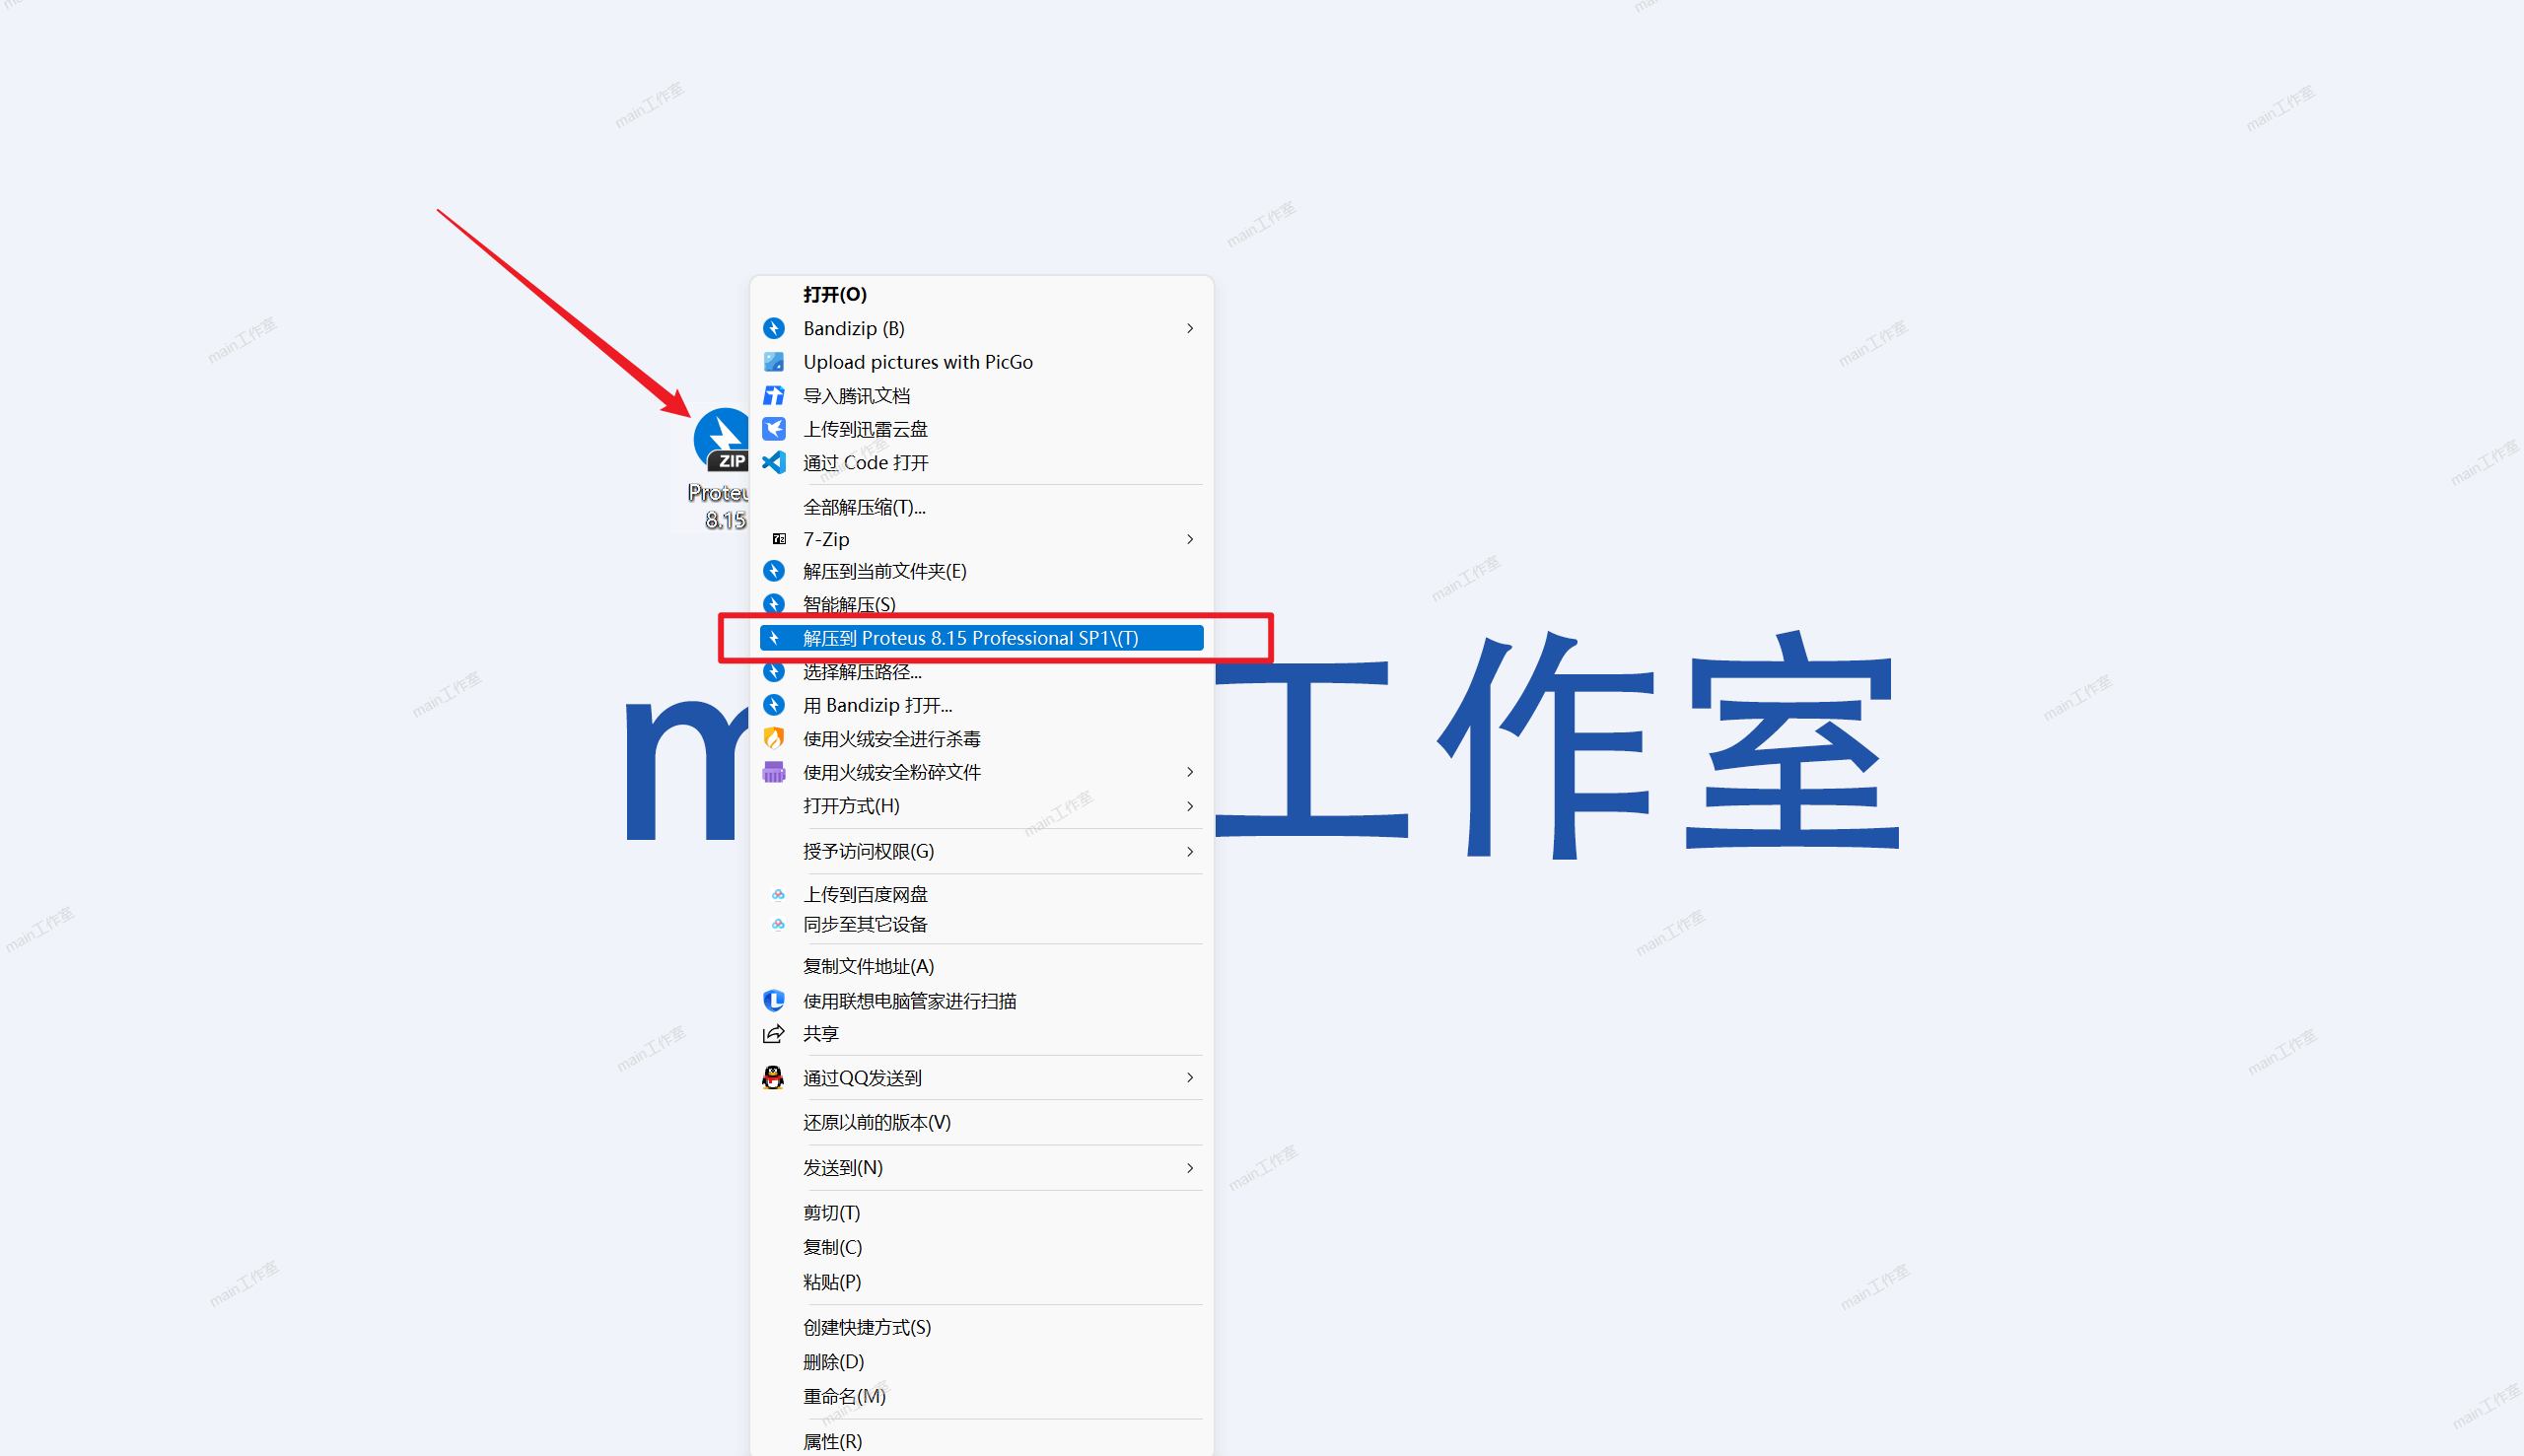Click the icon beside 用 Bandizip 打开

point(774,705)
